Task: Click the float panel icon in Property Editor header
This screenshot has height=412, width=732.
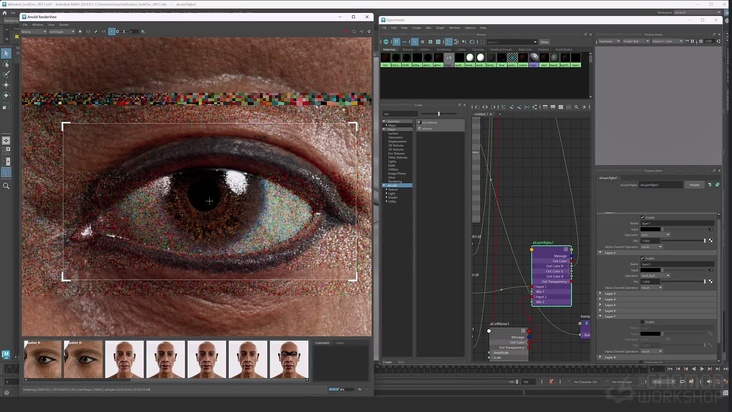Action: (x=714, y=171)
